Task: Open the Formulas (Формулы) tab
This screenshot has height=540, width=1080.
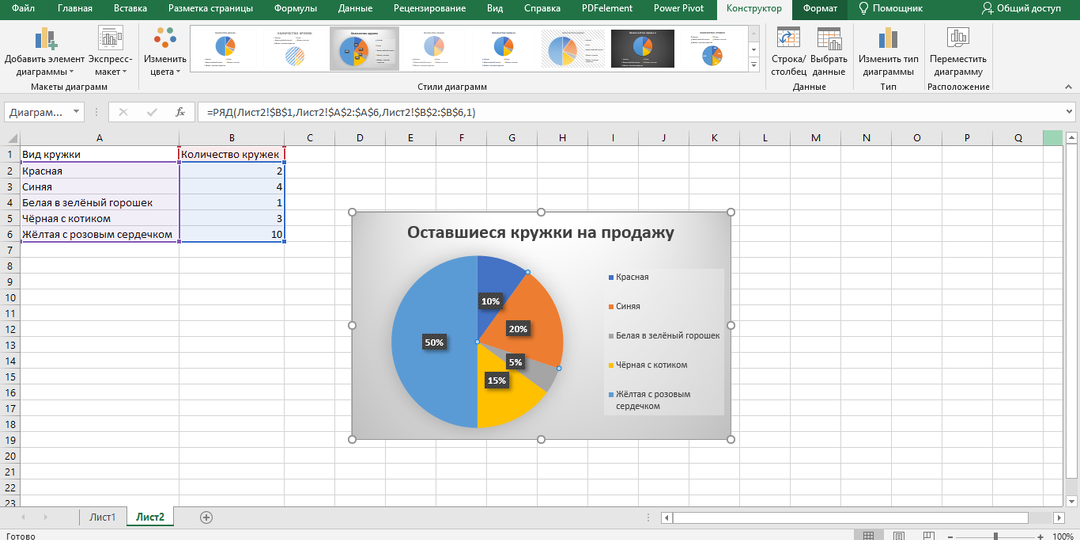Action: point(295,9)
